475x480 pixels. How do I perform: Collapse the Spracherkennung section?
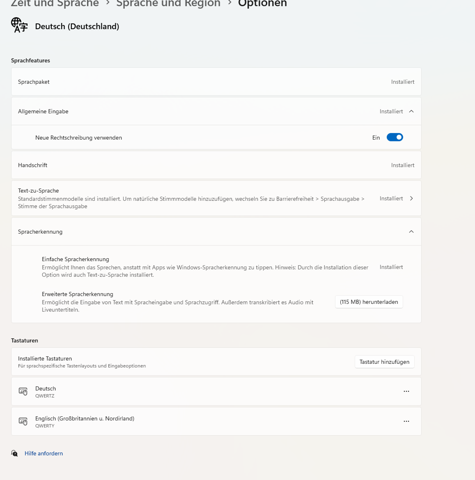click(411, 232)
